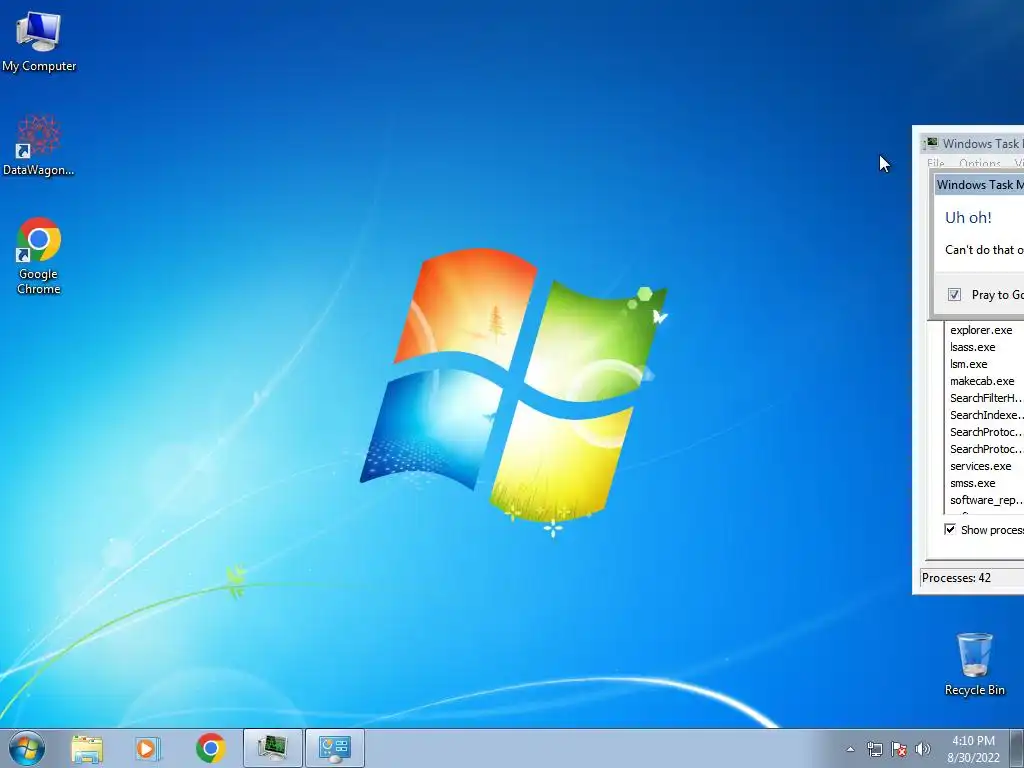The image size is (1024, 768).
Task: Open the My Computer desktop icon
Action: coord(39,42)
